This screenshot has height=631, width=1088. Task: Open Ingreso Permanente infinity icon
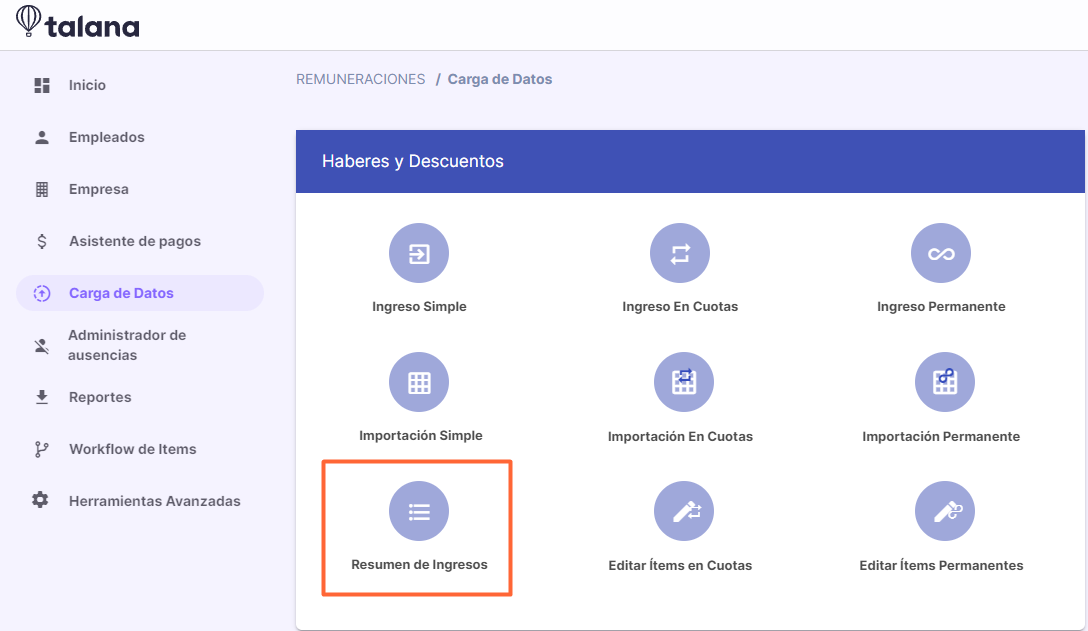941,253
